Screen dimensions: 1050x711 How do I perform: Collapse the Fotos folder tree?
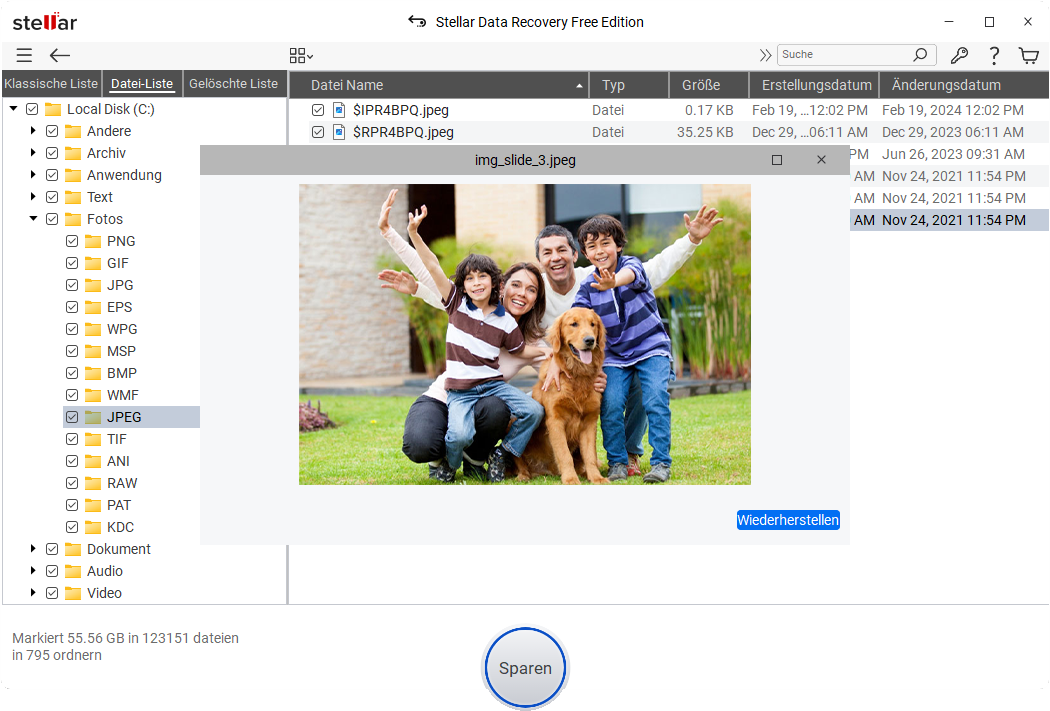tap(33, 219)
